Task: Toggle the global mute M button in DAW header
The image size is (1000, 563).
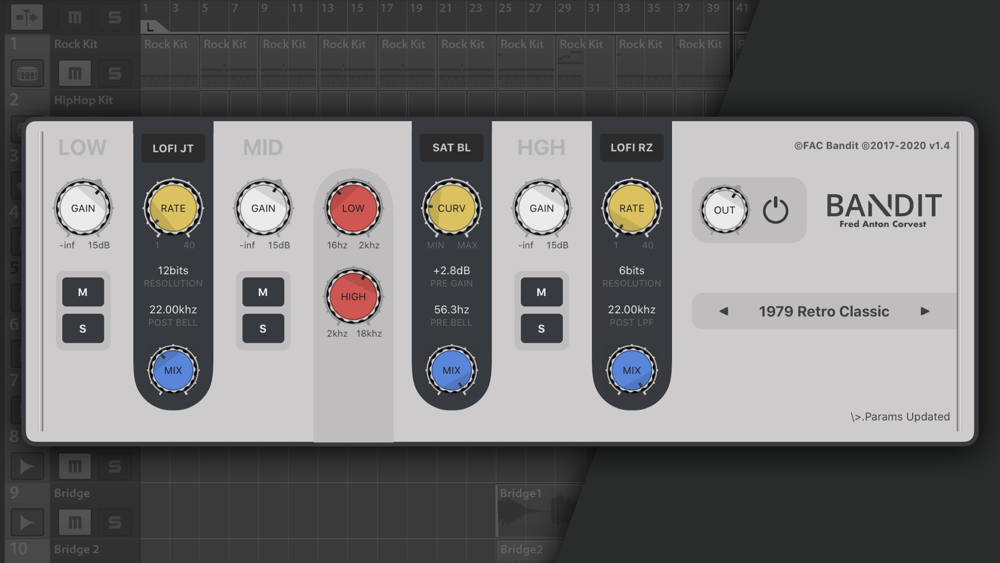Action: pyautogui.click(x=75, y=17)
